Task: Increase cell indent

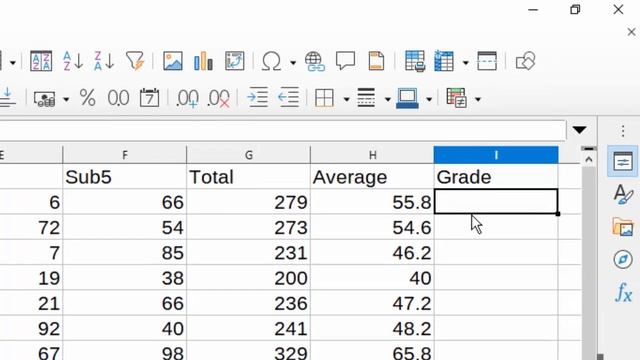Action: 258,98
